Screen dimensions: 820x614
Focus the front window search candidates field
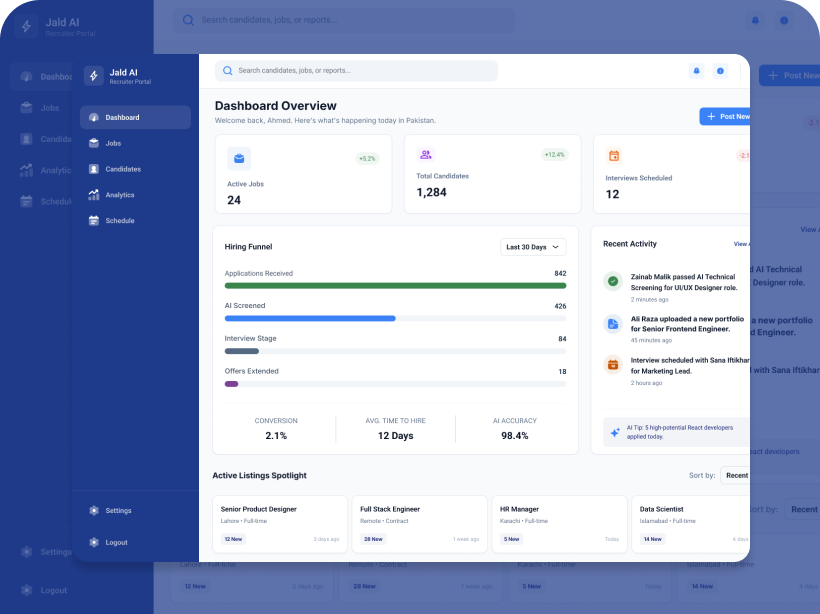pos(356,71)
